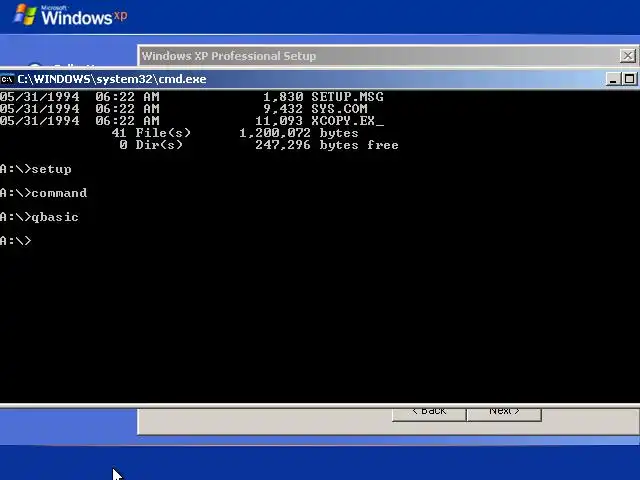The height and width of the screenshot is (480, 640).
Task: Click the 247,296 bytes free value
Action: (327, 145)
